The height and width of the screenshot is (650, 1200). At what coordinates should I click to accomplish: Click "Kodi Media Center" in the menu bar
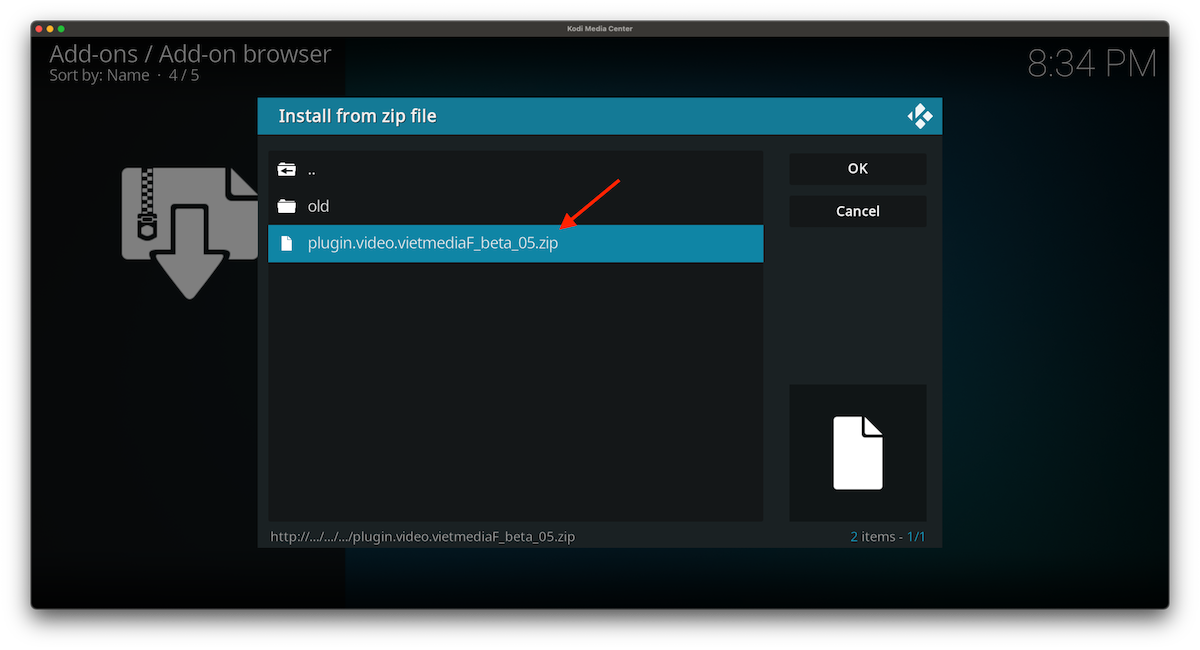600,28
